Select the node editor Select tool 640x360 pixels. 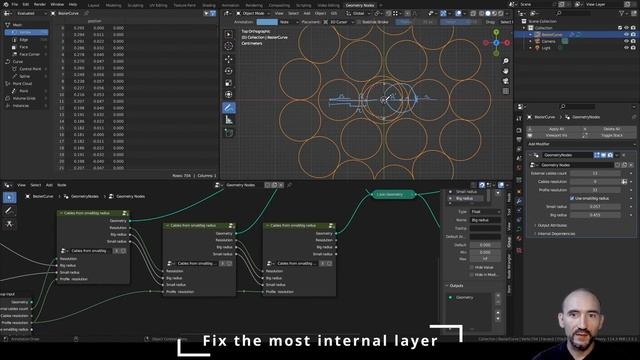click(9, 198)
